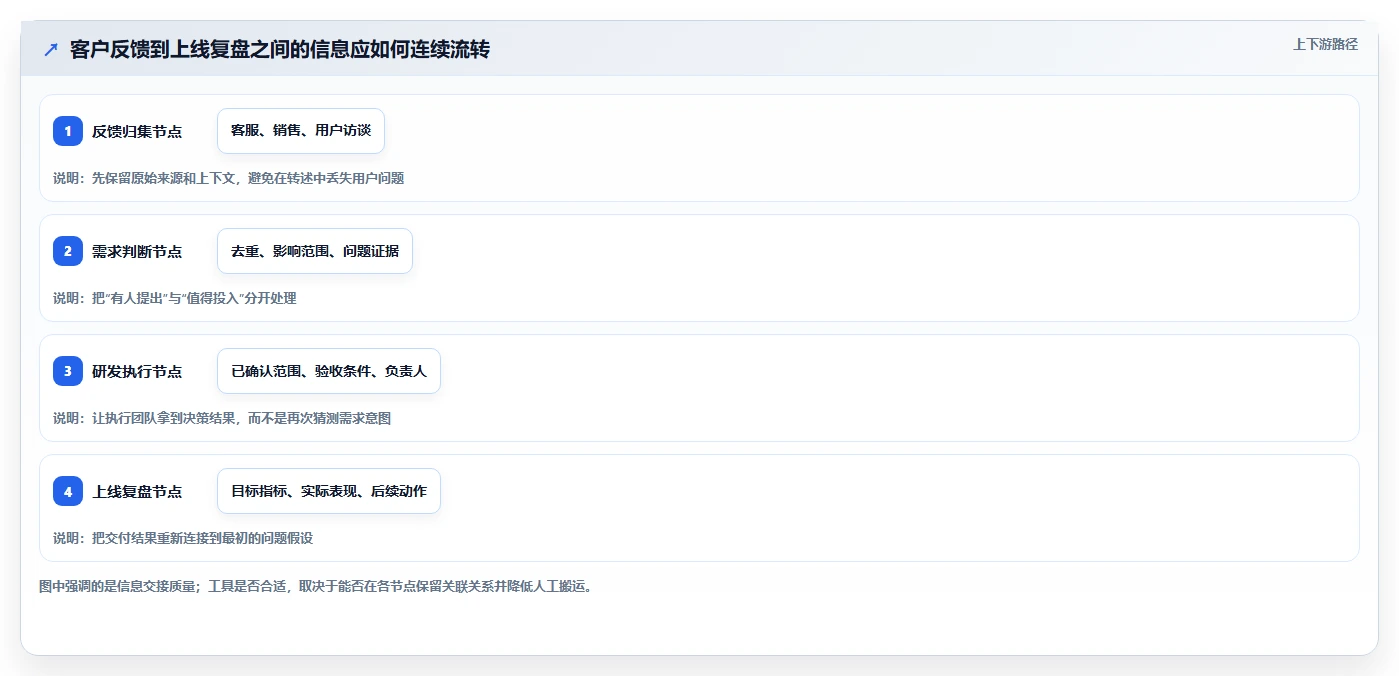Select the 目标指标、实际表现、后续动作 chip

pyautogui.click(x=329, y=491)
